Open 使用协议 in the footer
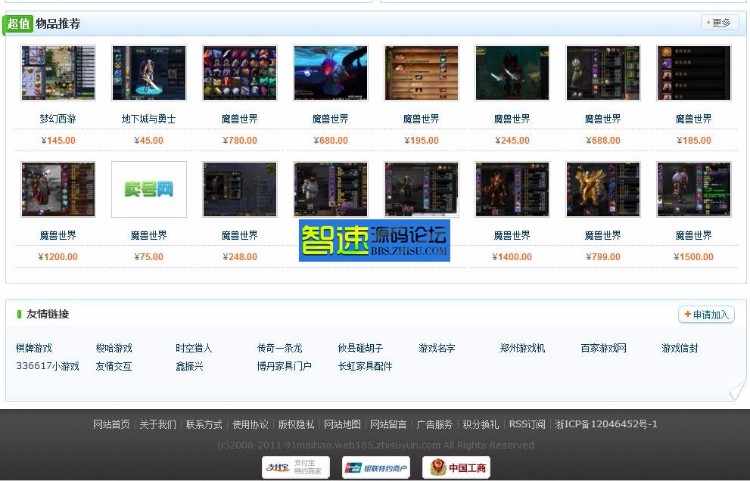The width and height of the screenshot is (750, 481). [x=250, y=425]
